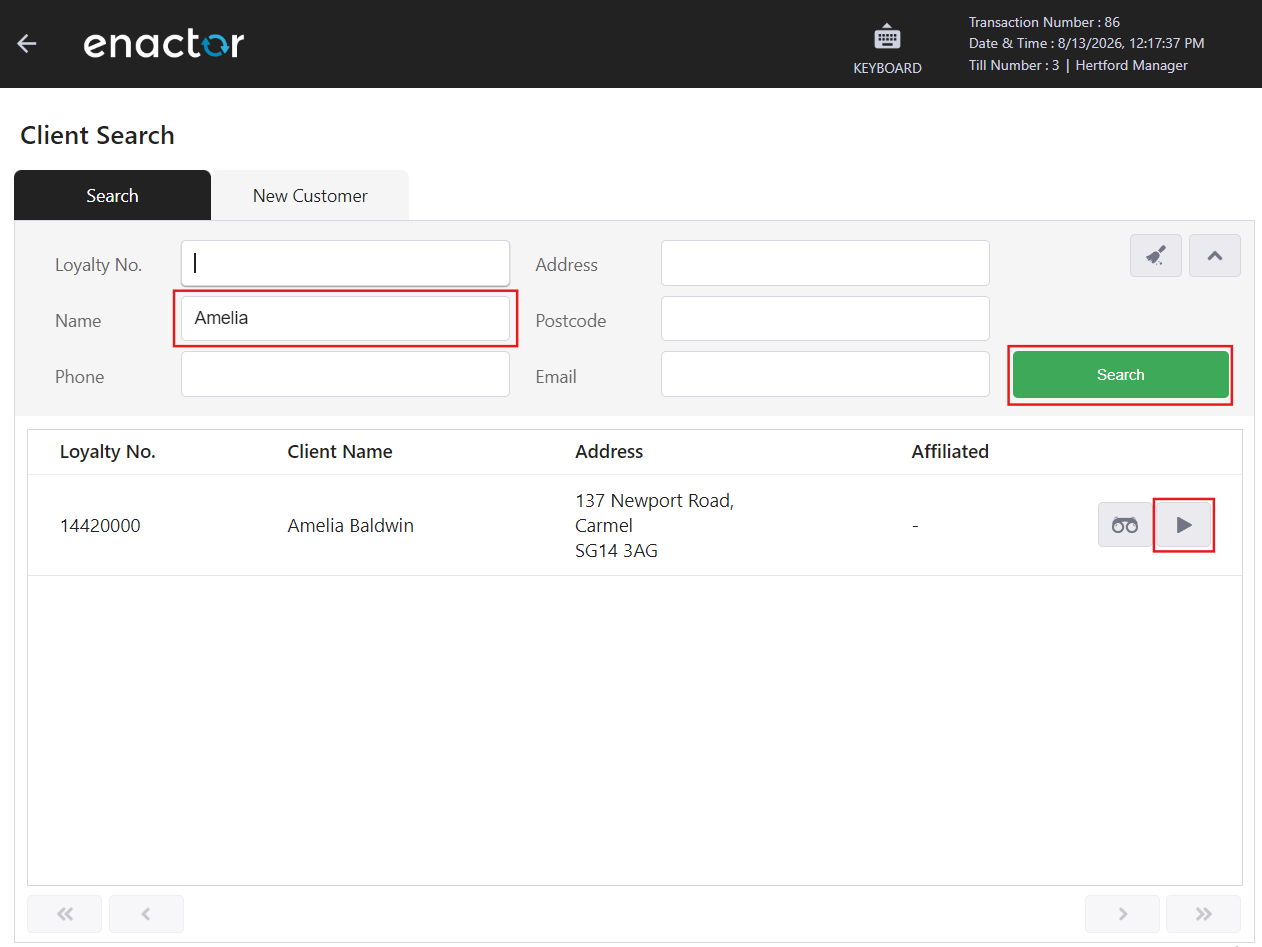Focus the Postcode input field

coord(825,319)
